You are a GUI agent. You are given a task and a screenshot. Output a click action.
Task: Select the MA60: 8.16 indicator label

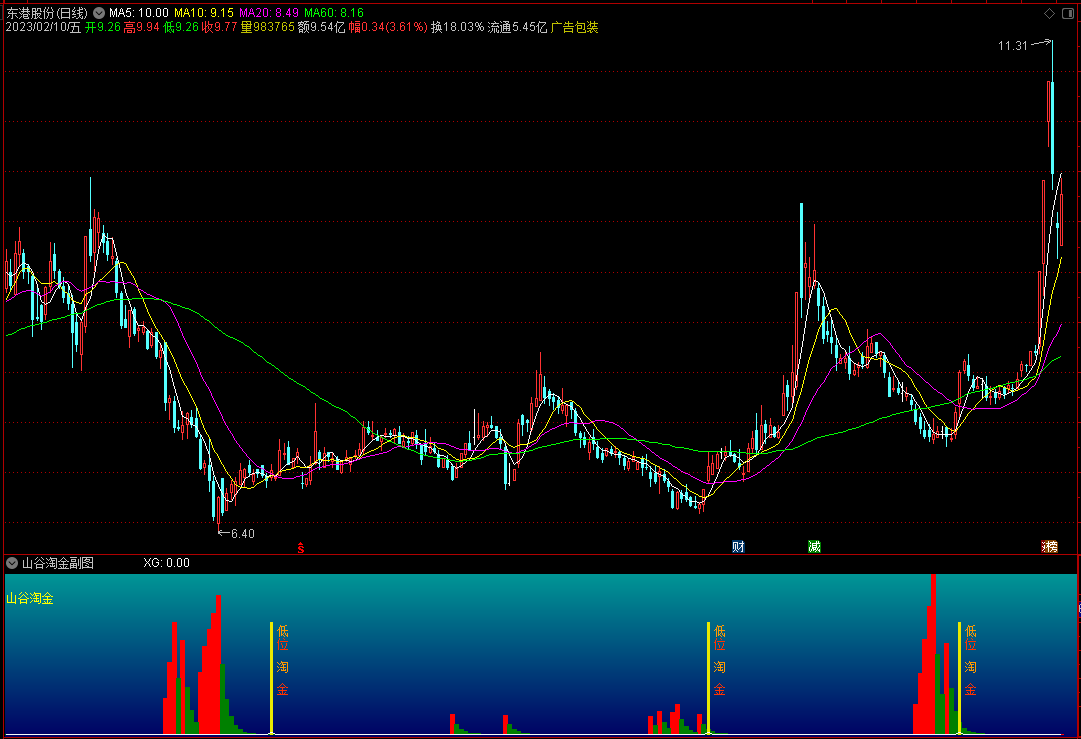tap(334, 13)
